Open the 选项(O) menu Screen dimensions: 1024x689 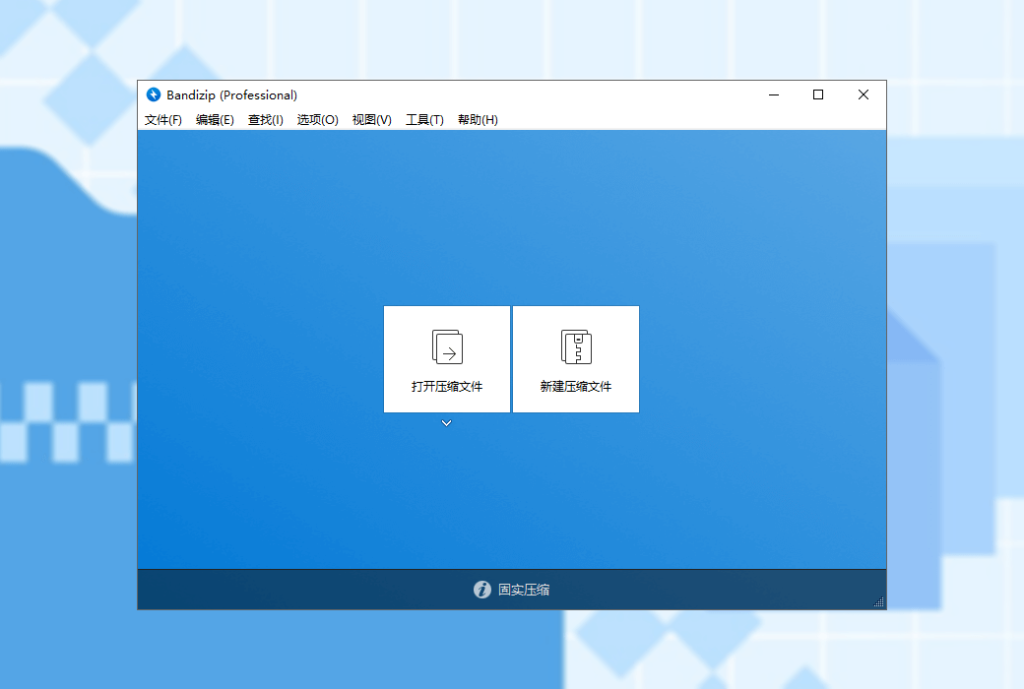318,120
